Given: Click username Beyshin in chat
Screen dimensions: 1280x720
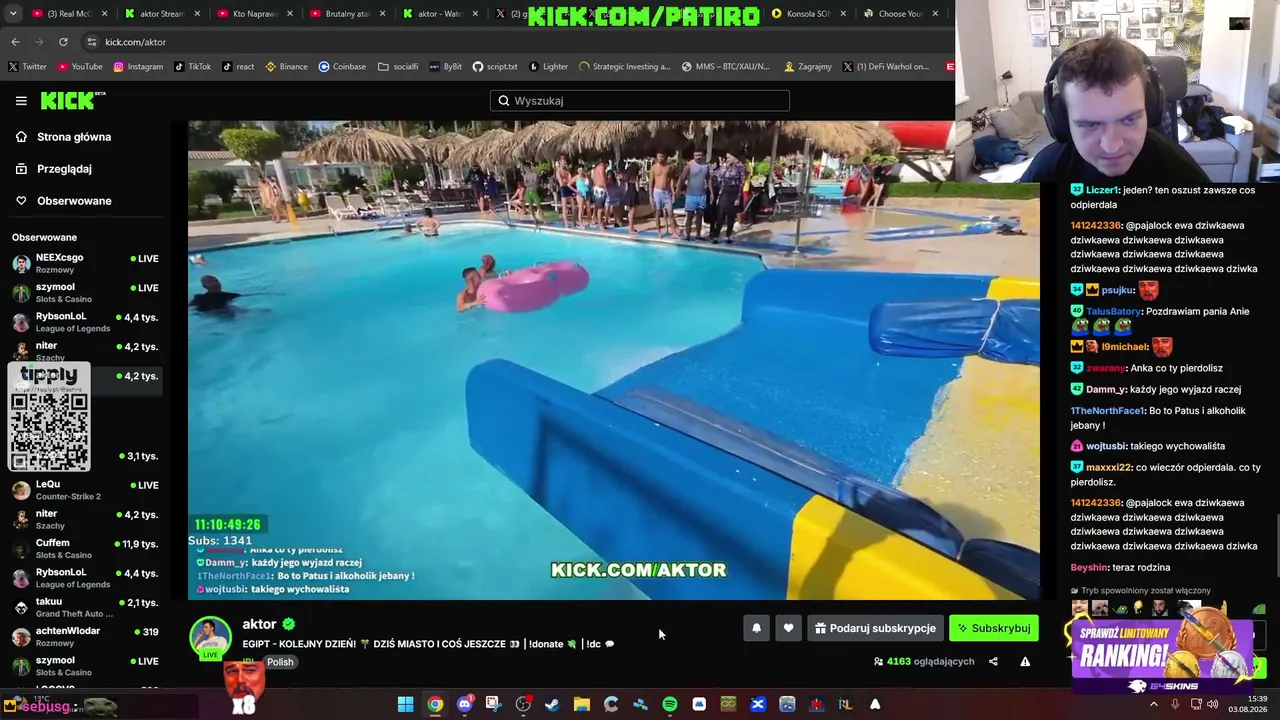Looking at the screenshot, I should [x=1090, y=568].
